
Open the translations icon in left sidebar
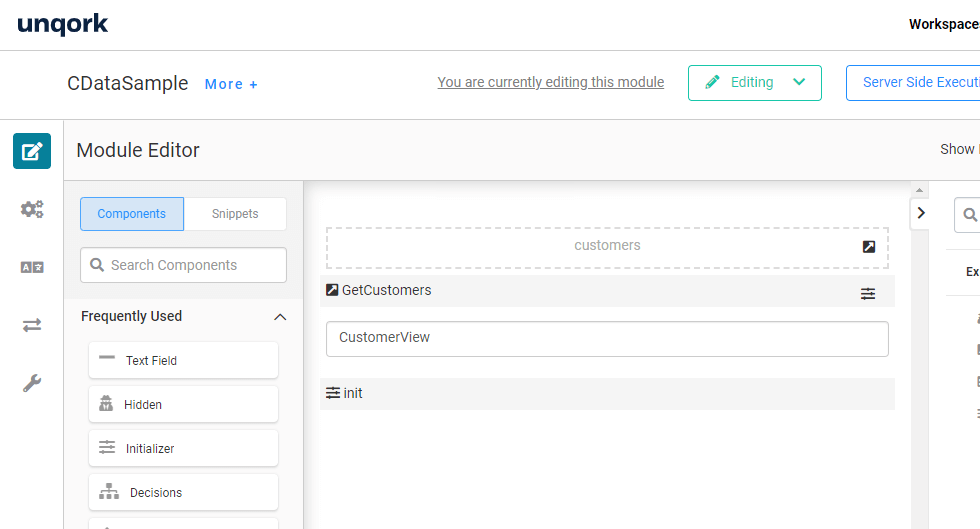tap(32, 267)
